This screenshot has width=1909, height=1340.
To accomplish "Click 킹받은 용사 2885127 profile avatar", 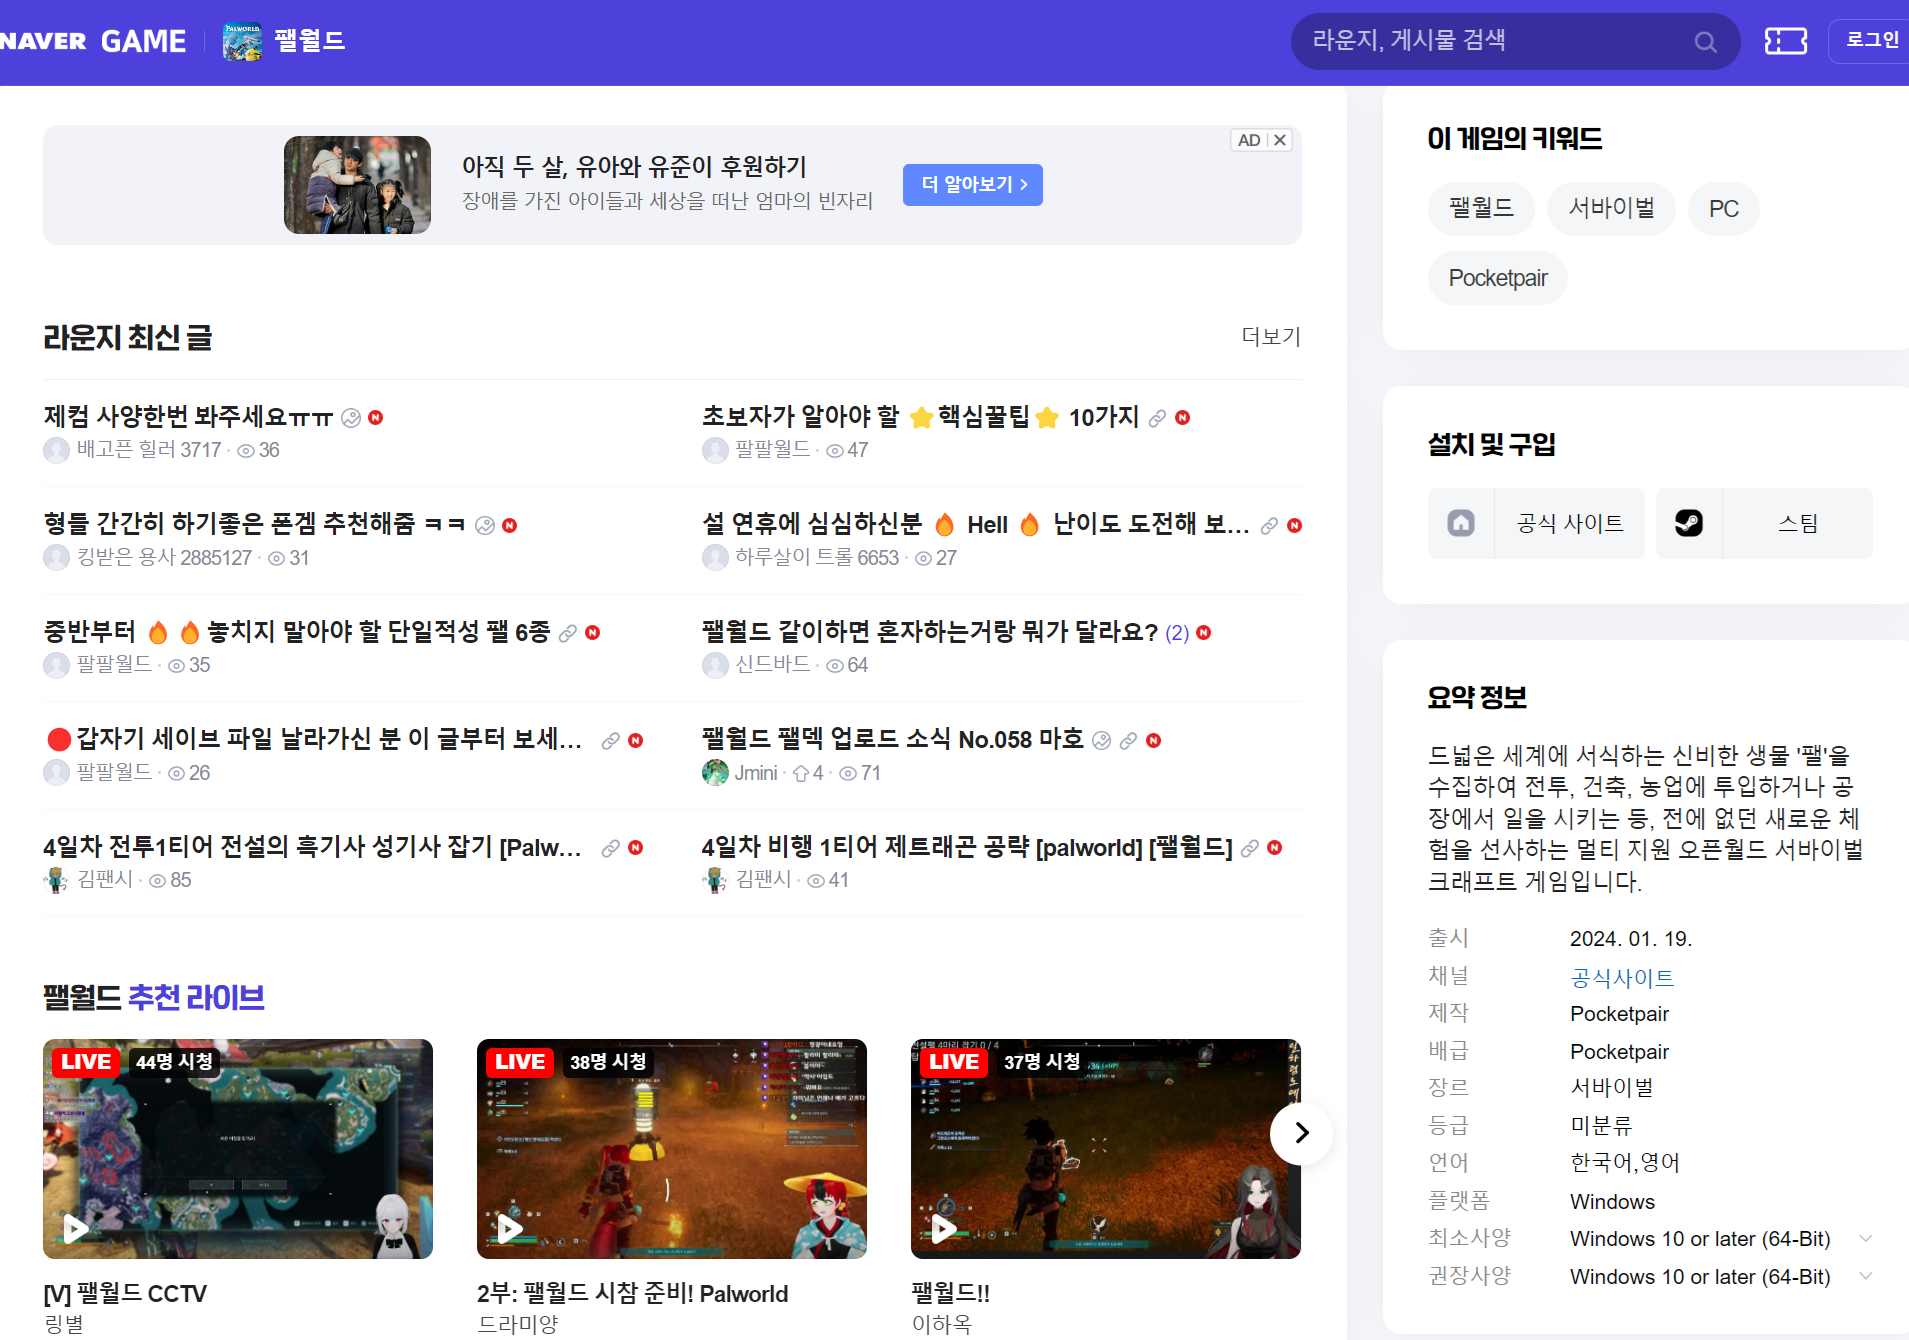I will click(x=56, y=557).
